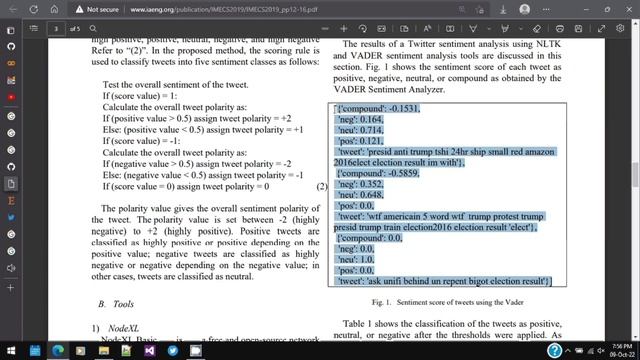
Task: Show hidden system tray icons
Action: click(x=568, y=351)
